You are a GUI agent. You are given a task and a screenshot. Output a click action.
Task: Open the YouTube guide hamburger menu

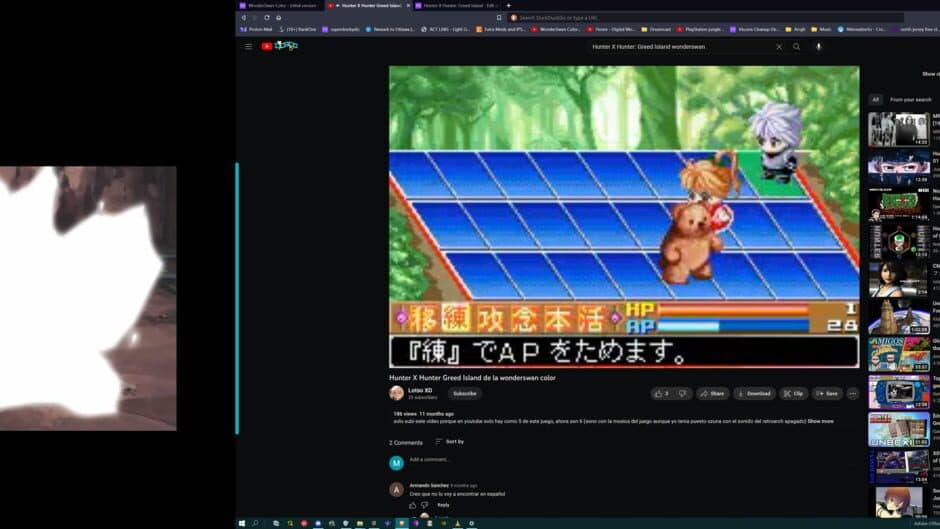(x=248, y=46)
